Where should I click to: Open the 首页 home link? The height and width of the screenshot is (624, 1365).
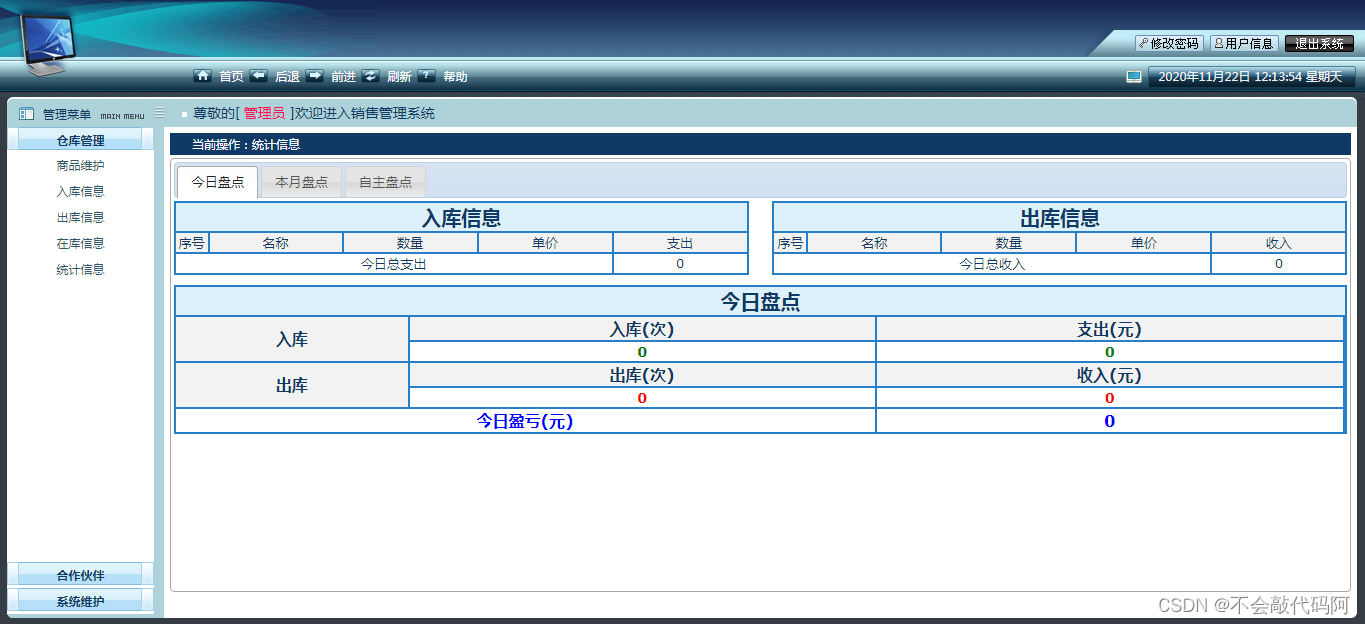point(231,77)
